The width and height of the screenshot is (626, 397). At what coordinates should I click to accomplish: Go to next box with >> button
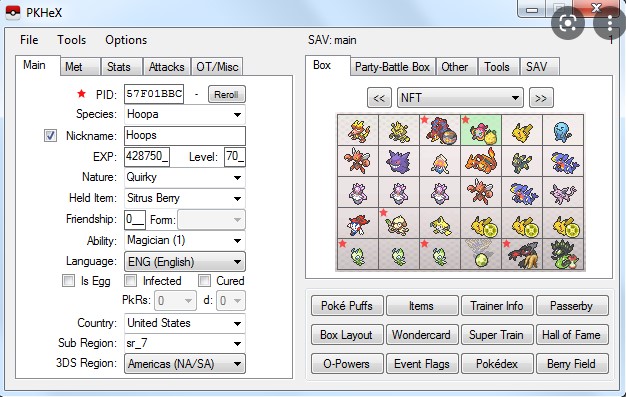click(x=541, y=98)
